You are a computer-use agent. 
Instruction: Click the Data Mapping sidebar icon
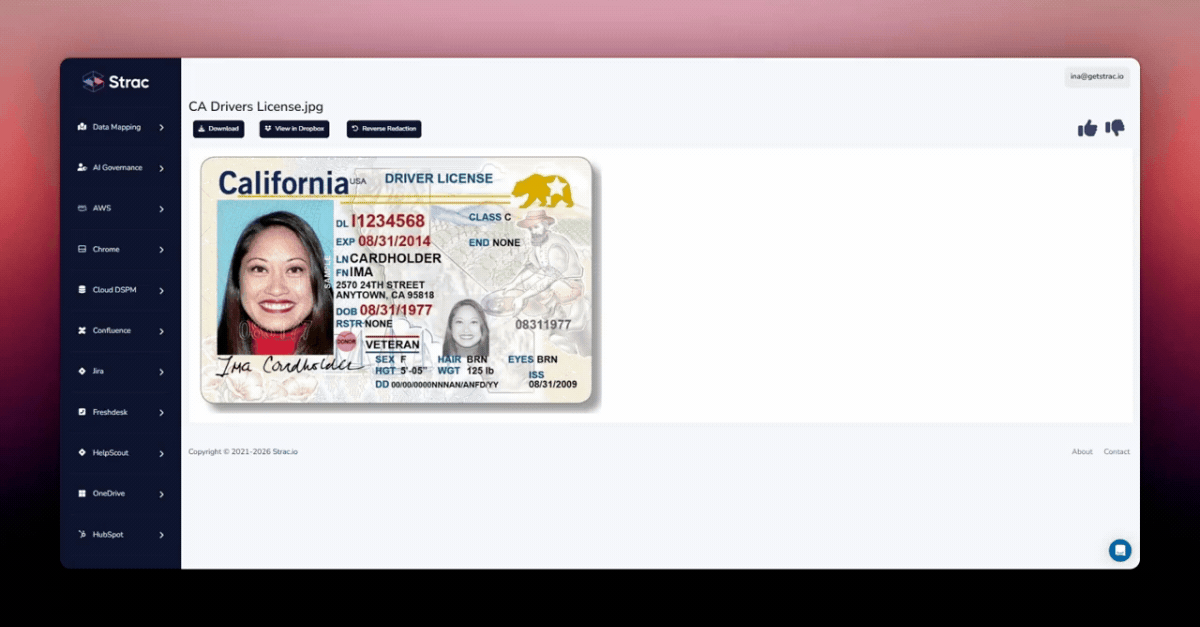[x=82, y=127]
